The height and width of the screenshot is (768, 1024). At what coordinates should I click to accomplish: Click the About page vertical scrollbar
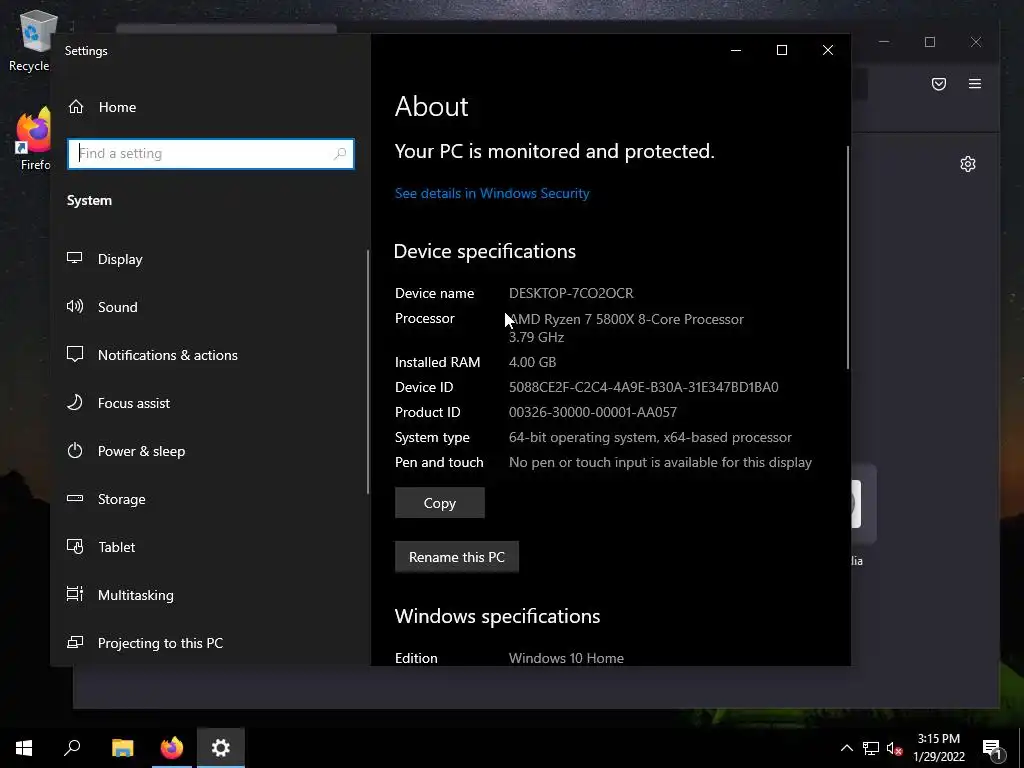point(848,258)
